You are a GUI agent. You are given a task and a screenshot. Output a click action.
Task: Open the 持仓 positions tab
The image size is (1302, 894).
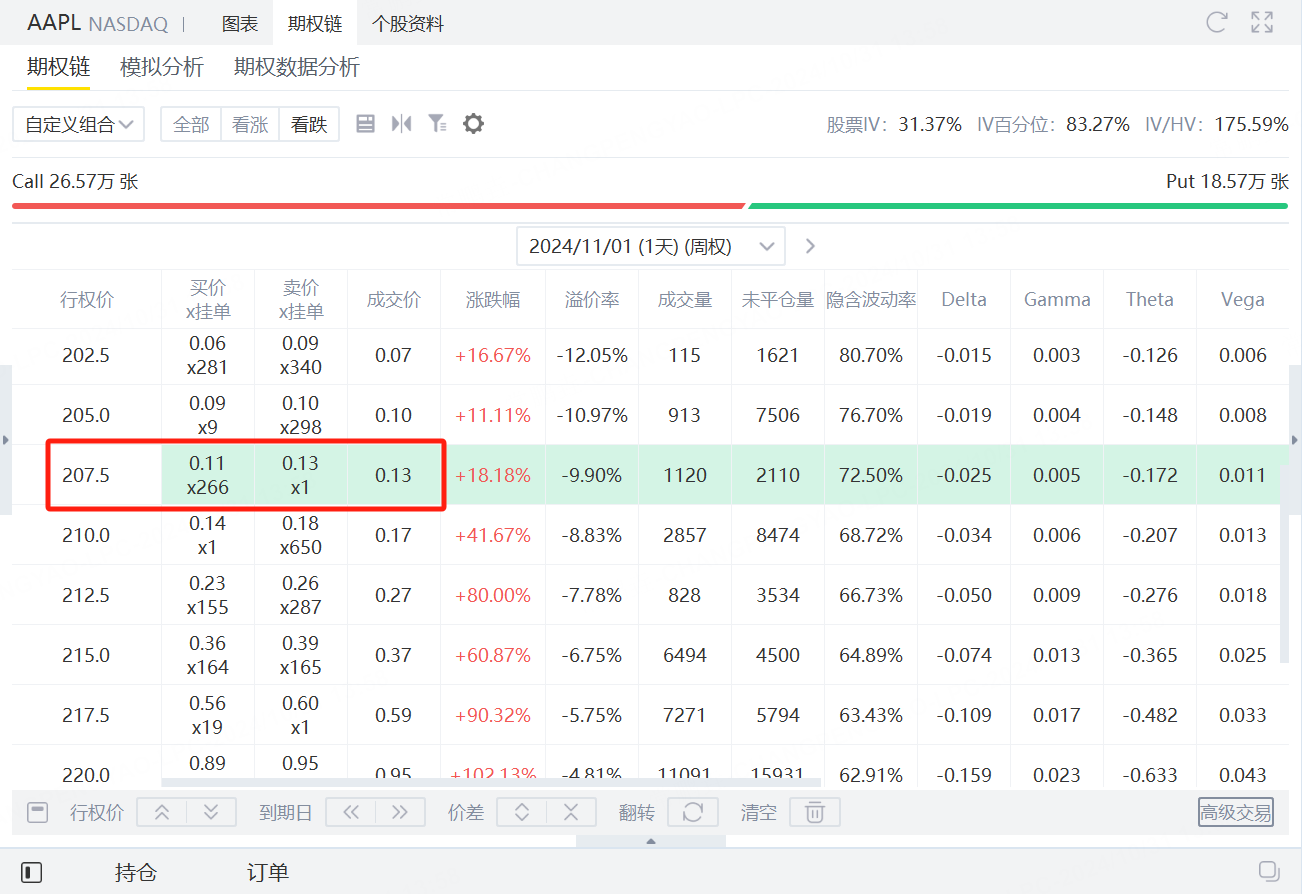(136, 872)
